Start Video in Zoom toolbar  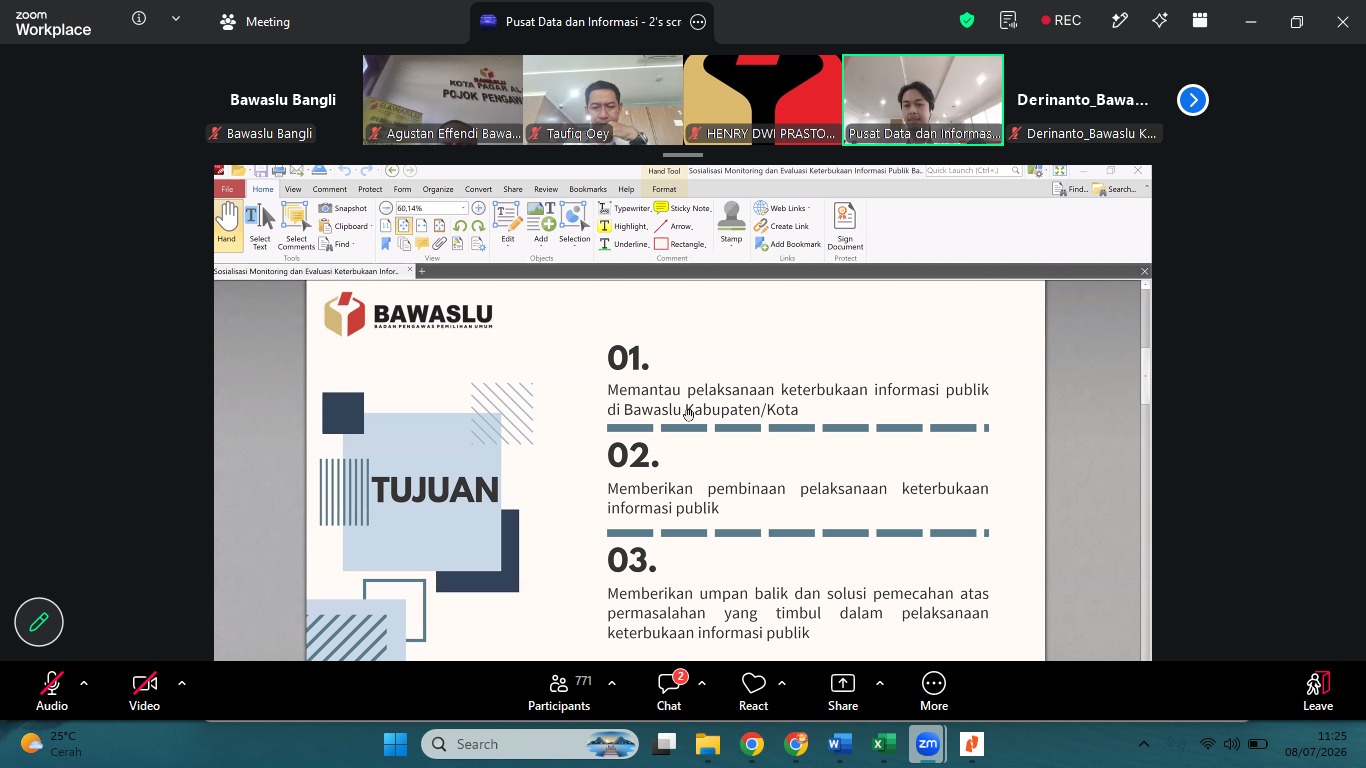144,690
